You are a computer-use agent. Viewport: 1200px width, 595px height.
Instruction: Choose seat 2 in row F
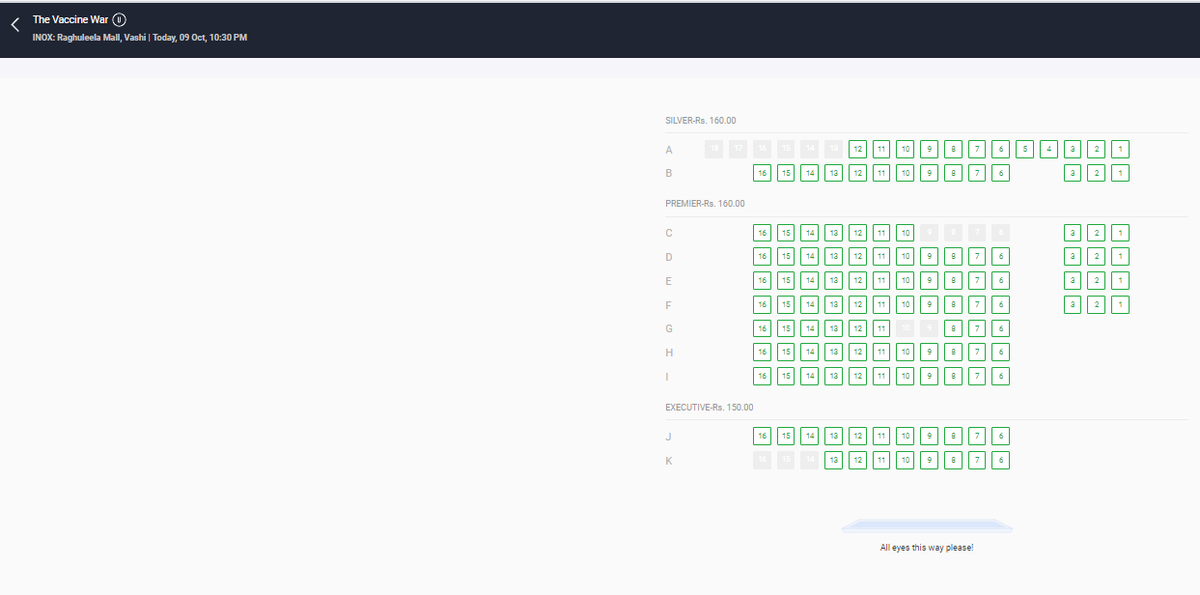point(1097,304)
